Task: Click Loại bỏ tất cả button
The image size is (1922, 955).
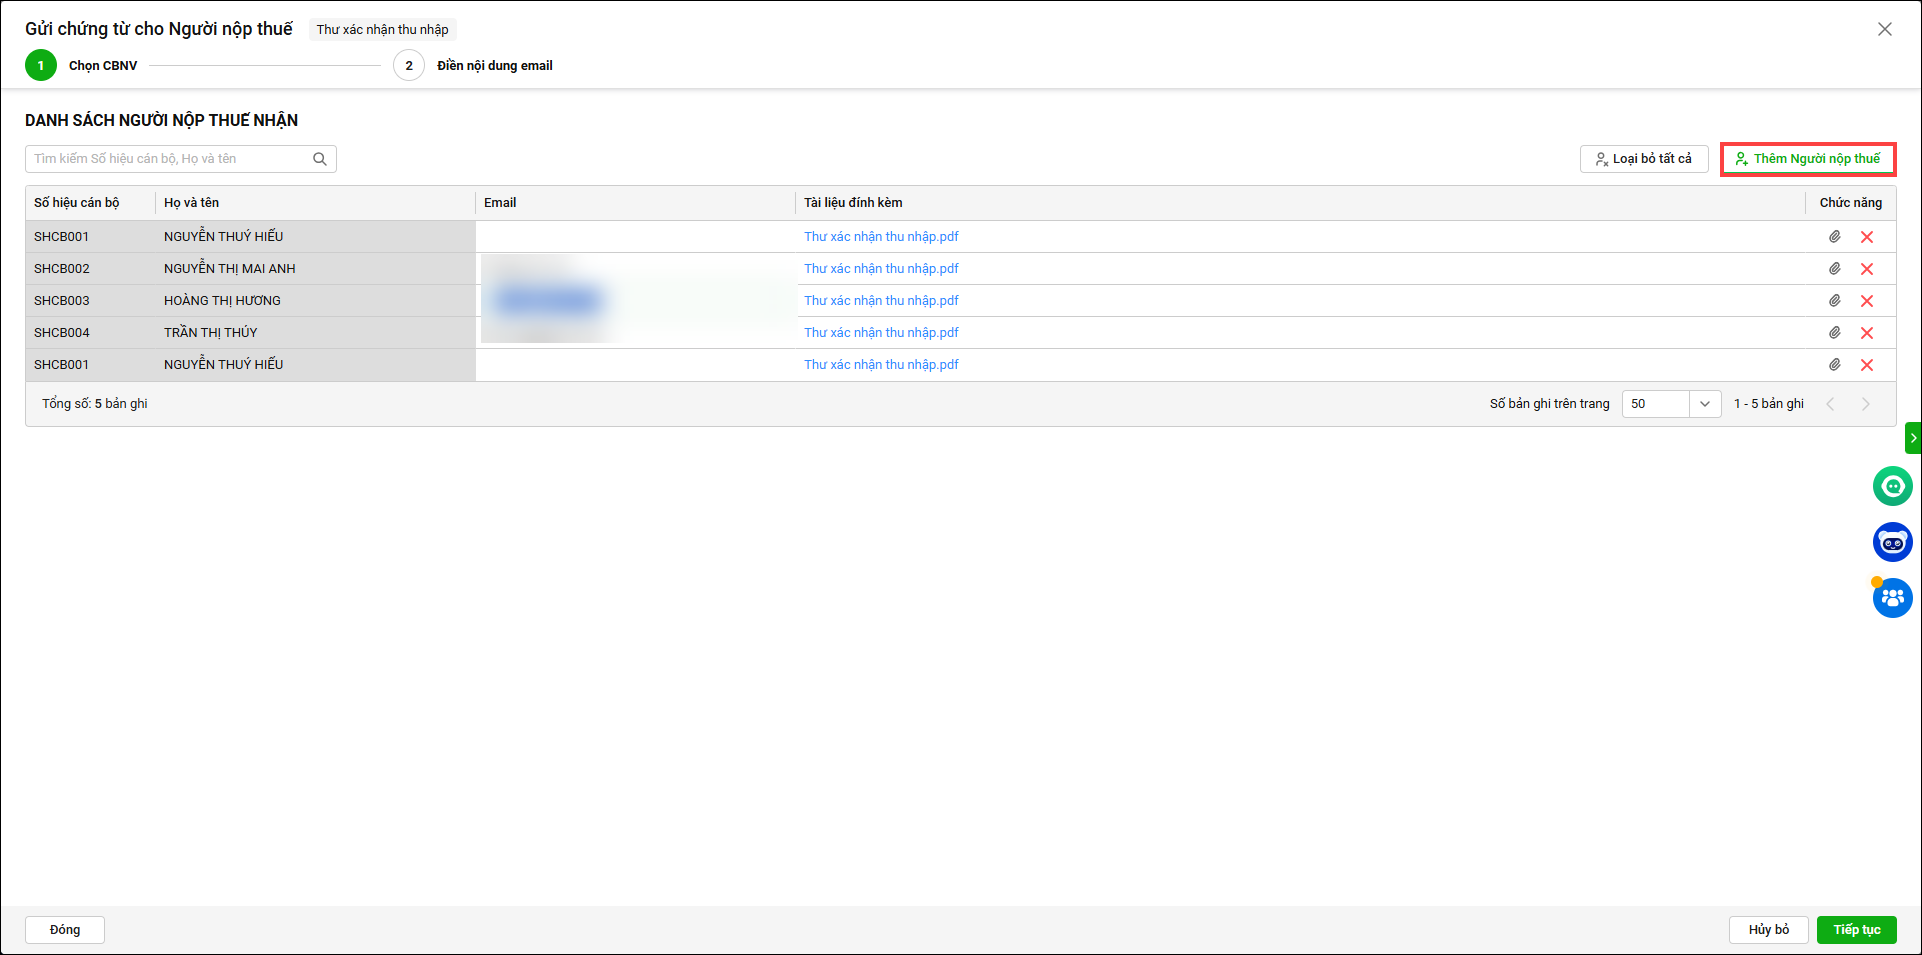Action: click(x=1643, y=159)
